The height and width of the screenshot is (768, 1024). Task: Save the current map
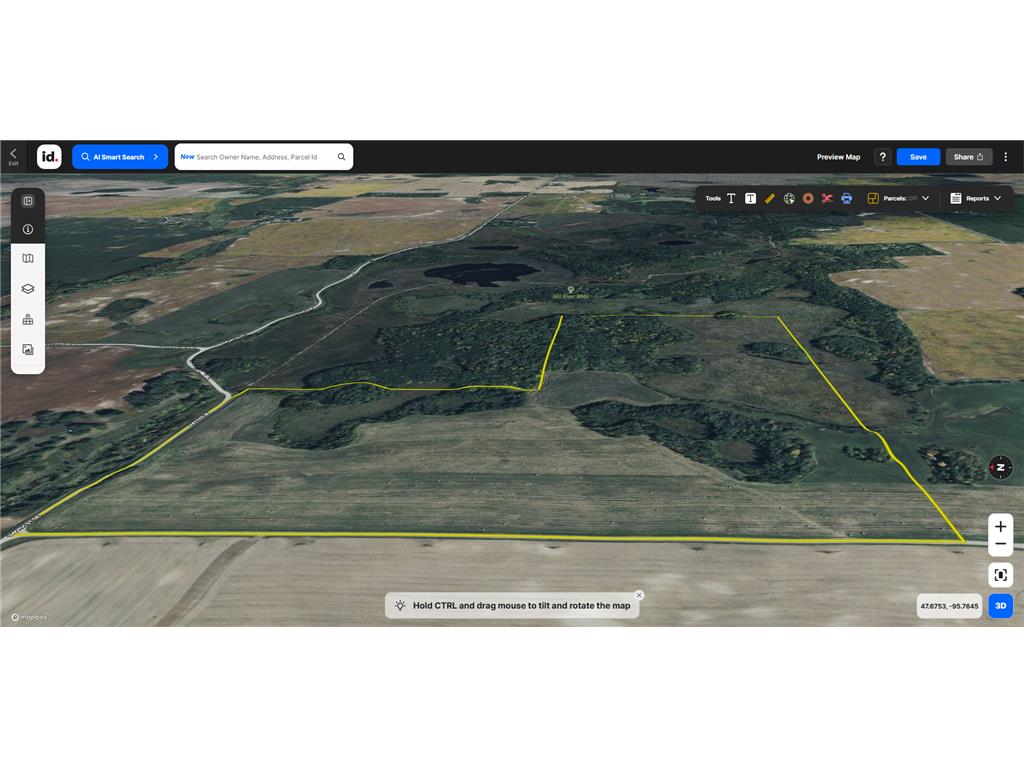tap(918, 157)
